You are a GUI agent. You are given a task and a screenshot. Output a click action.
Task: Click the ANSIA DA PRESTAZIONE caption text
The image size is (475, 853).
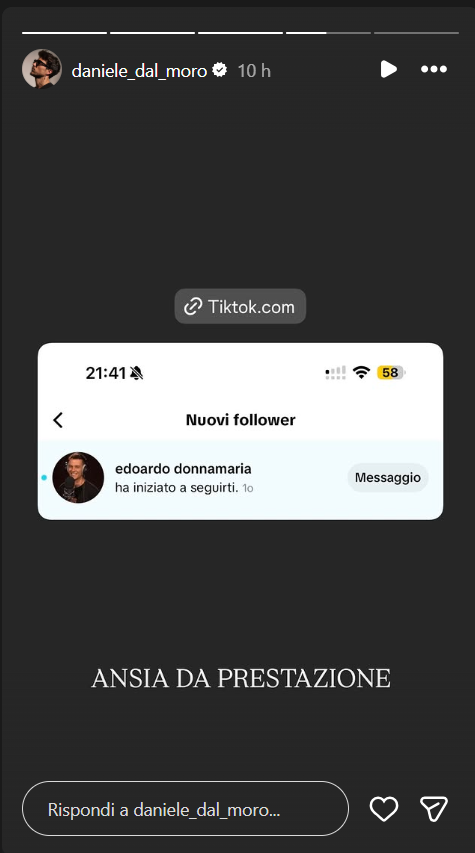point(241,678)
